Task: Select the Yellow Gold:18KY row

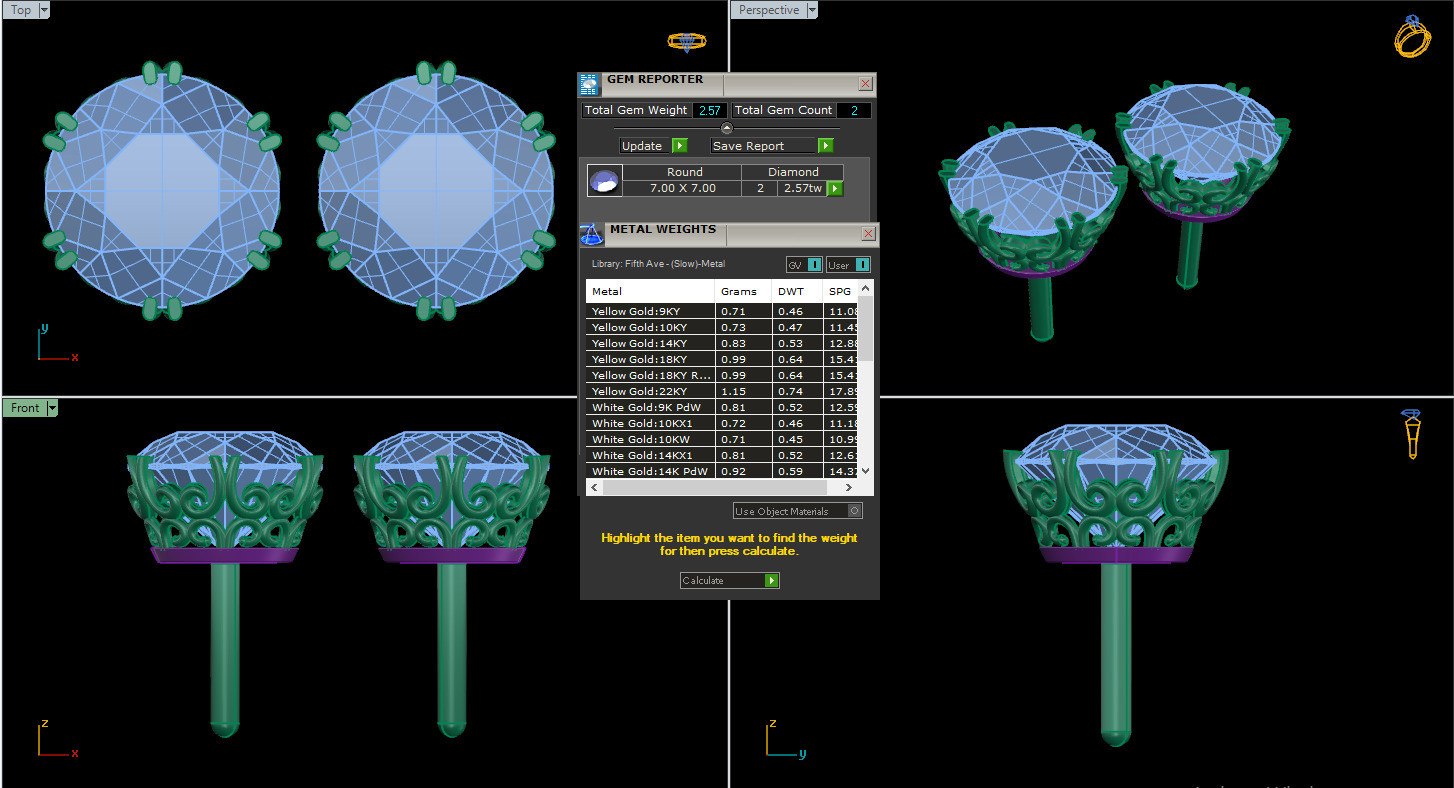Action: (722, 359)
